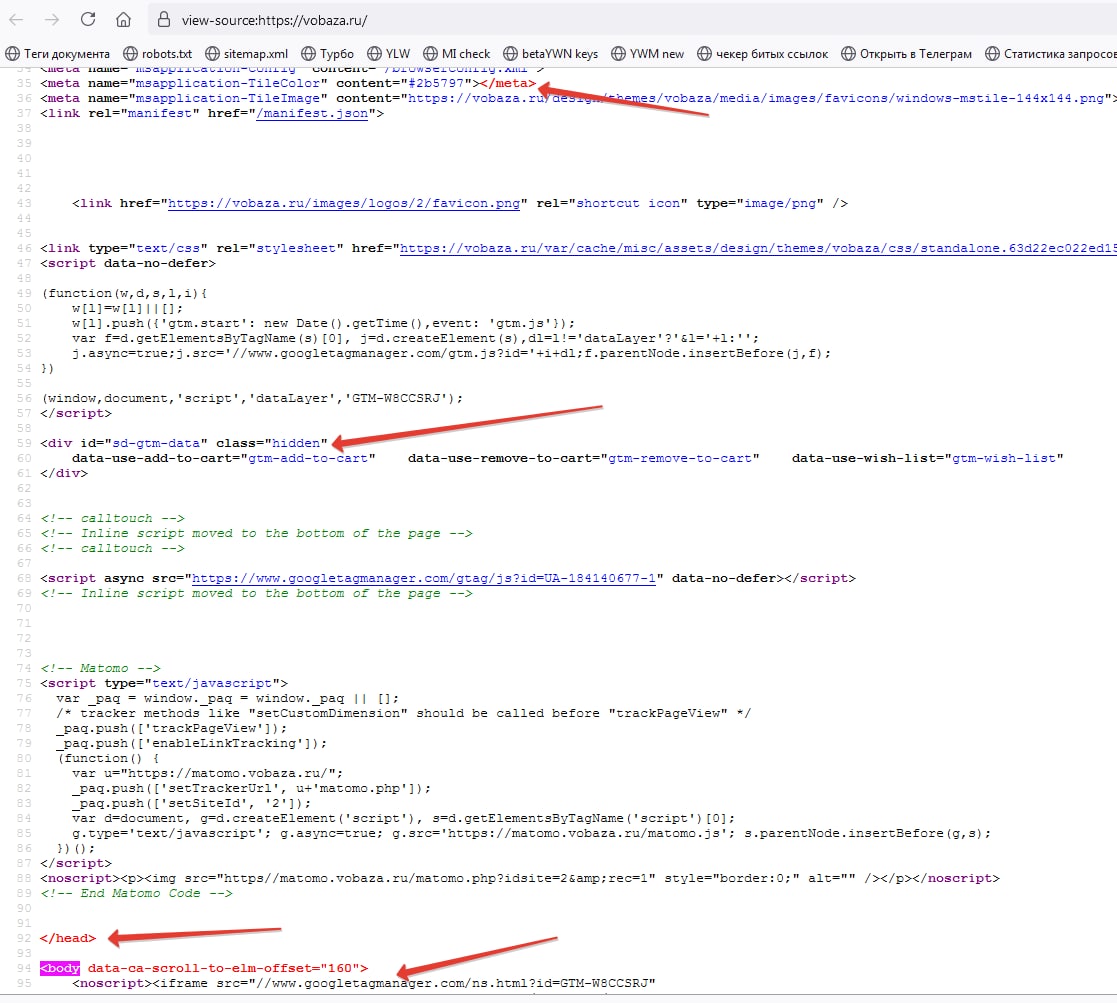Follow the googletagmanager gtag/js link
This screenshot has width=1117, height=1003.
pyautogui.click(x=424, y=578)
